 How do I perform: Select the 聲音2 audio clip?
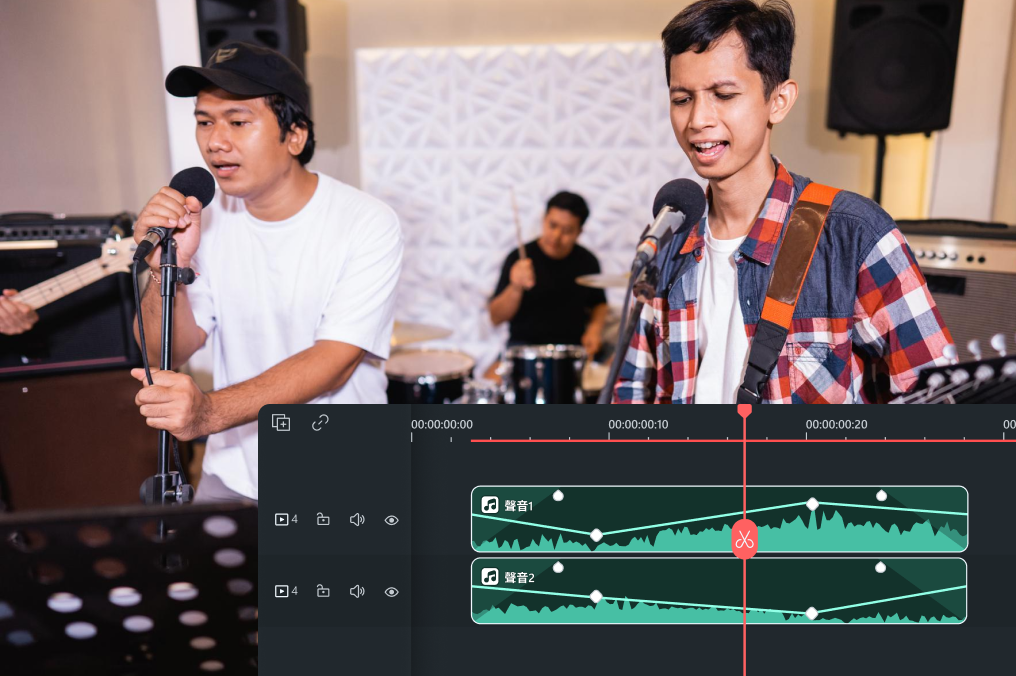[x=719, y=590]
